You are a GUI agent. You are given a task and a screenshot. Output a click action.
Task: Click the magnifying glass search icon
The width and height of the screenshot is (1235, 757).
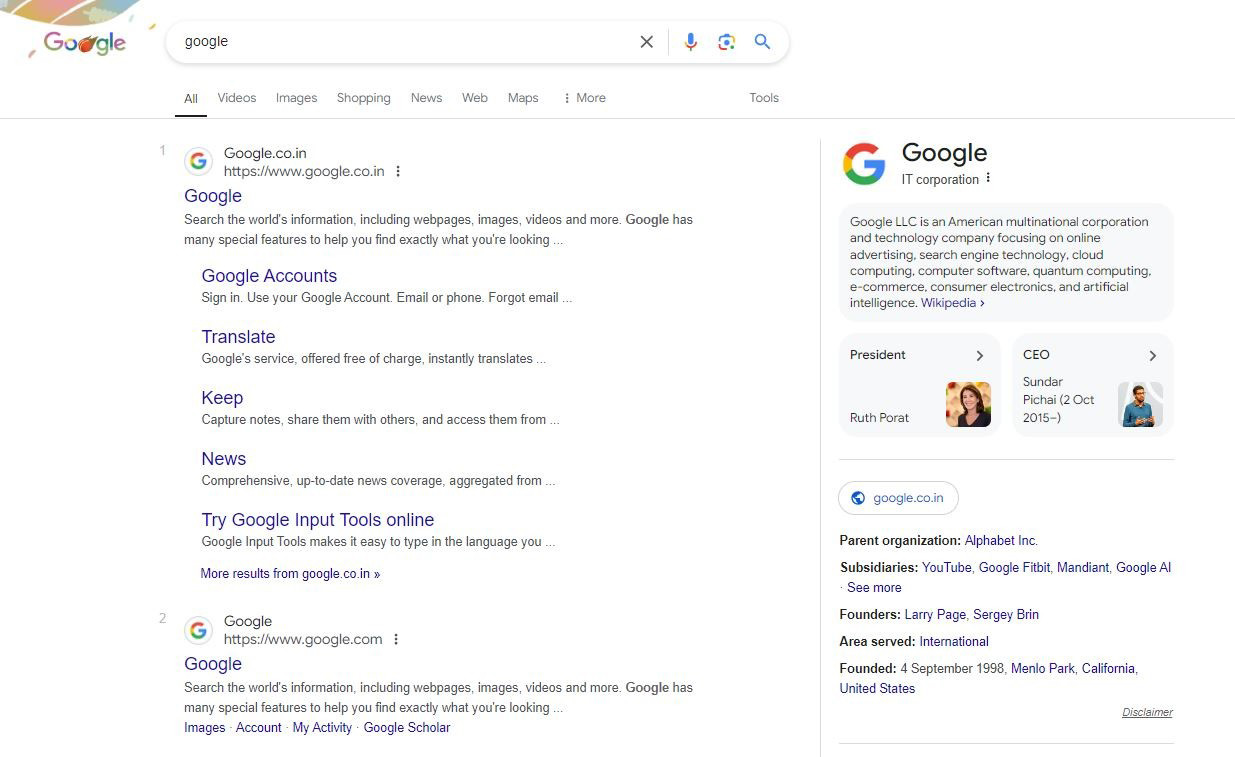click(x=762, y=42)
